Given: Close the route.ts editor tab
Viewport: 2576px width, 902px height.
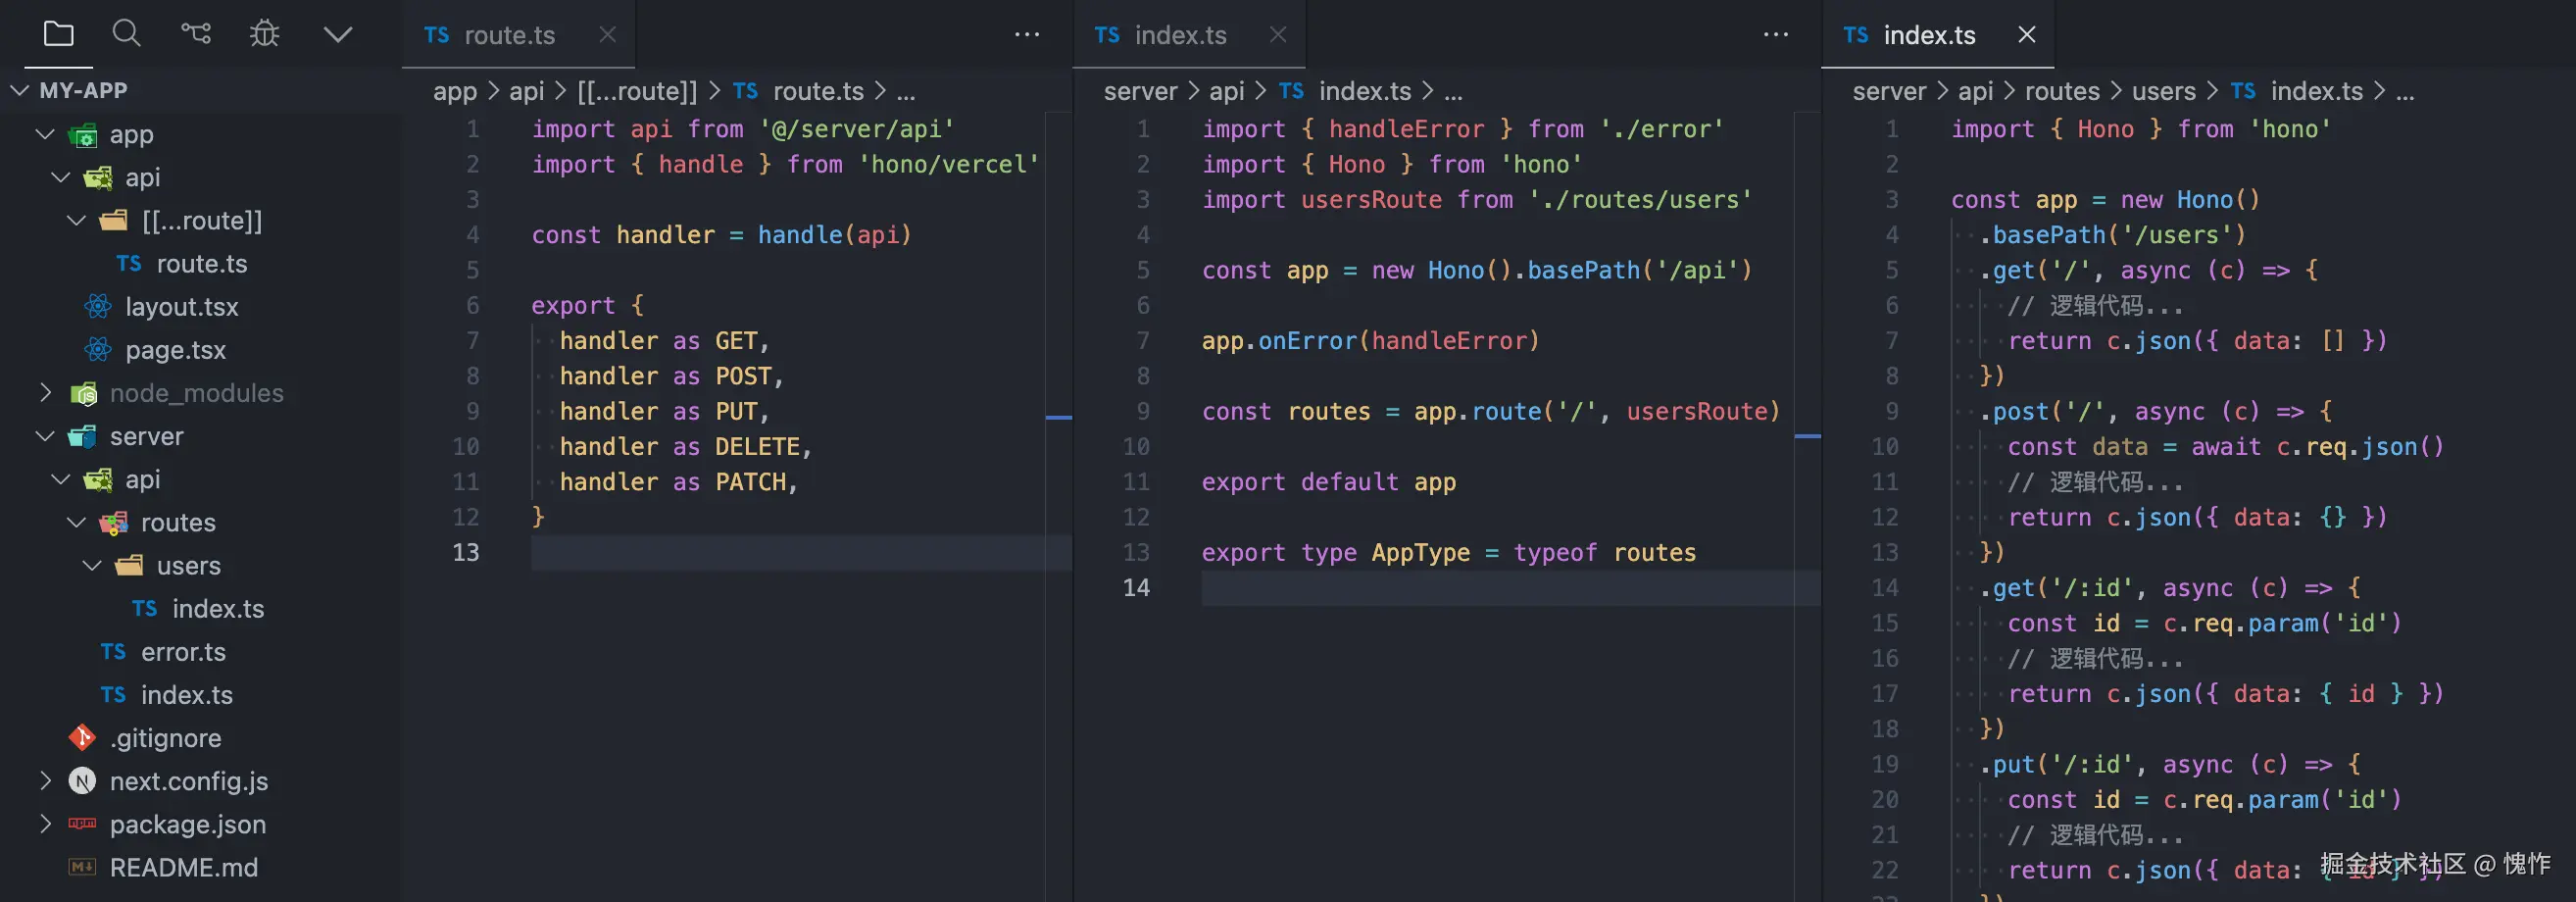Looking at the screenshot, I should pyautogui.click(x=607, y=35).
